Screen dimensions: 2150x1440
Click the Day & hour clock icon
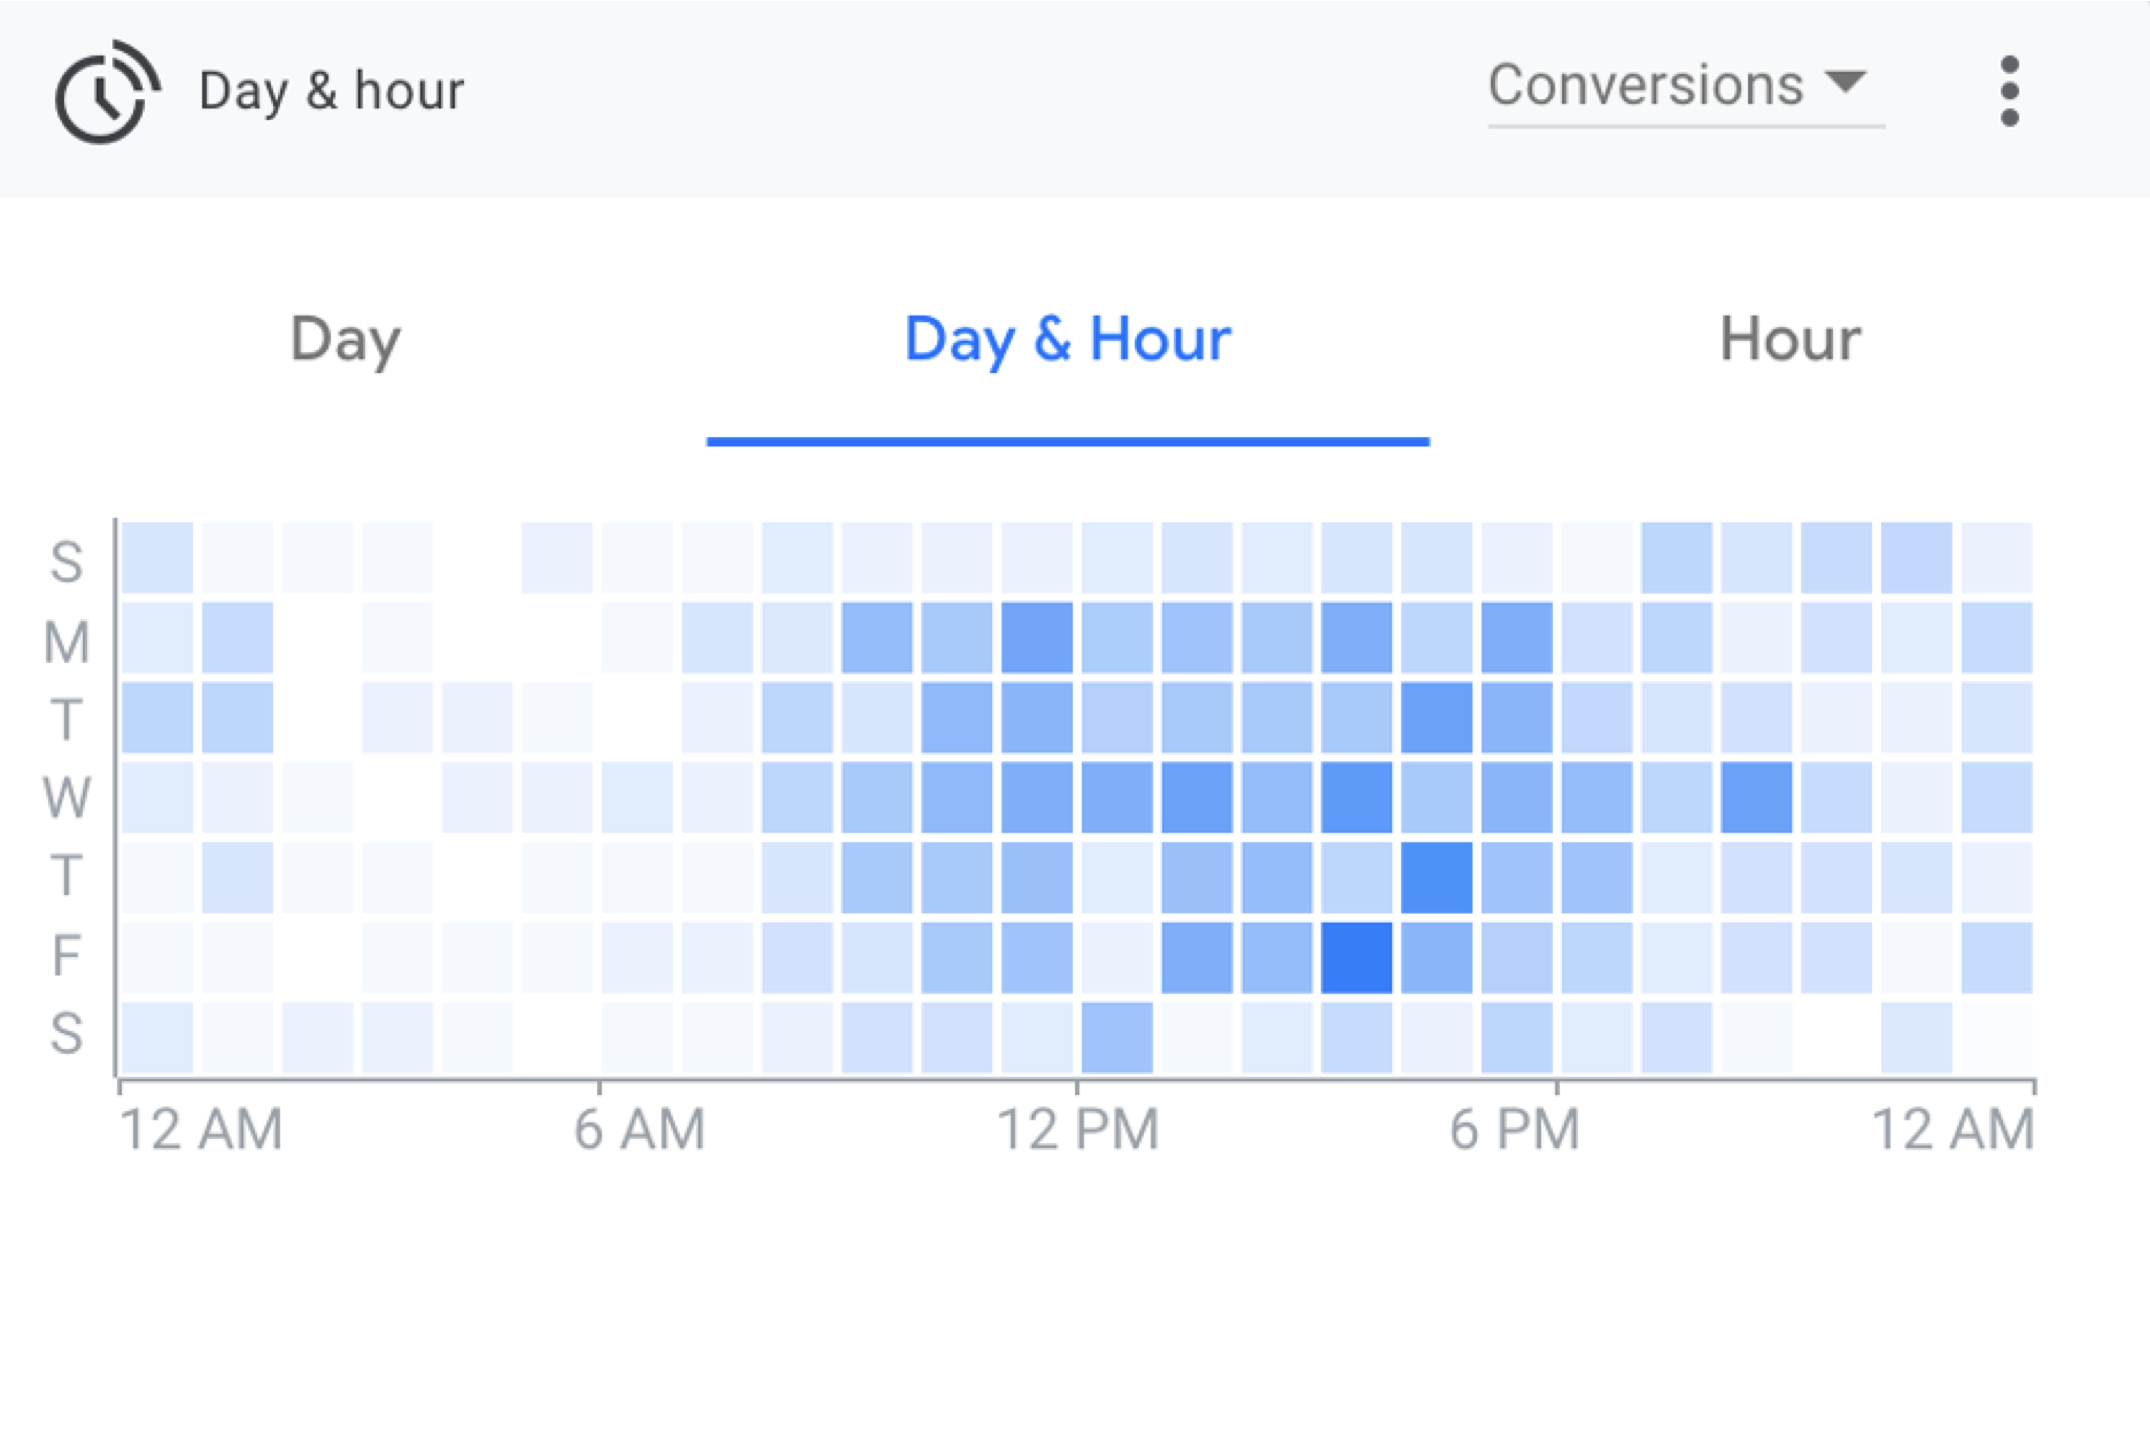pos(107,92)
